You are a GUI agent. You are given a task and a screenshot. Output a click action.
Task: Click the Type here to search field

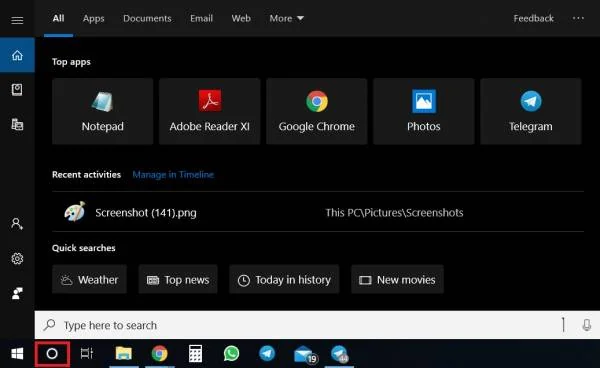point(317,325)
